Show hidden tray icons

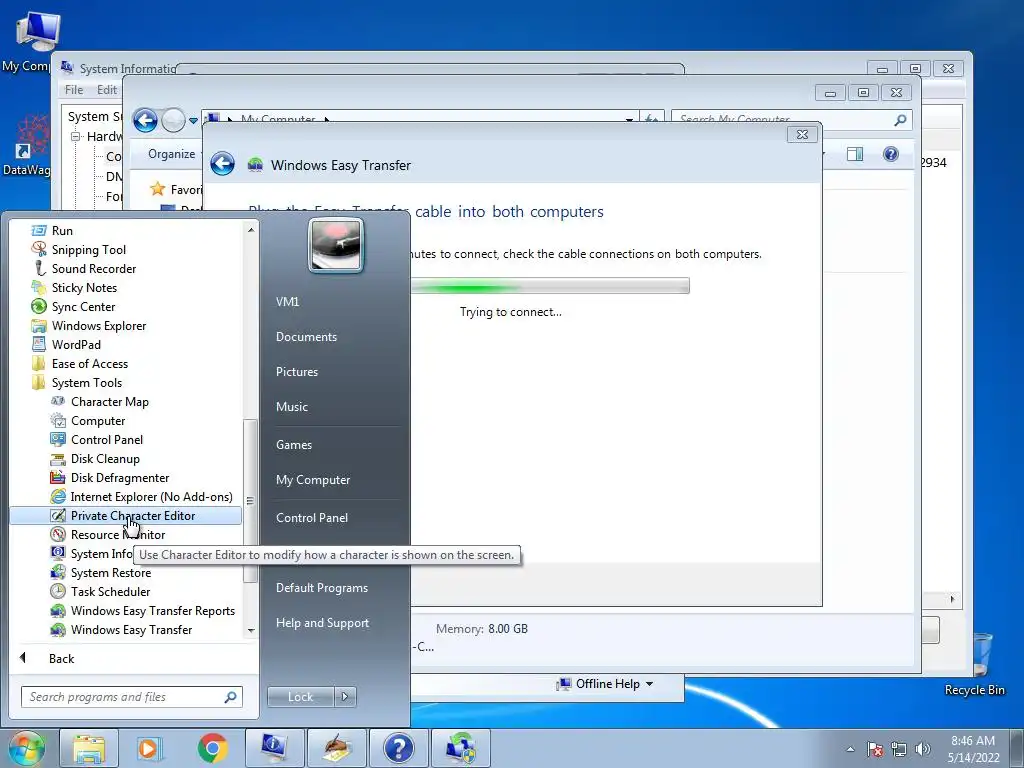tap(850, 749)
